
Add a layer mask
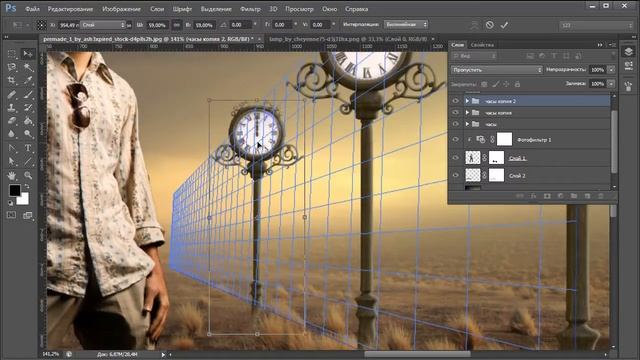click(x=547, y=196)
